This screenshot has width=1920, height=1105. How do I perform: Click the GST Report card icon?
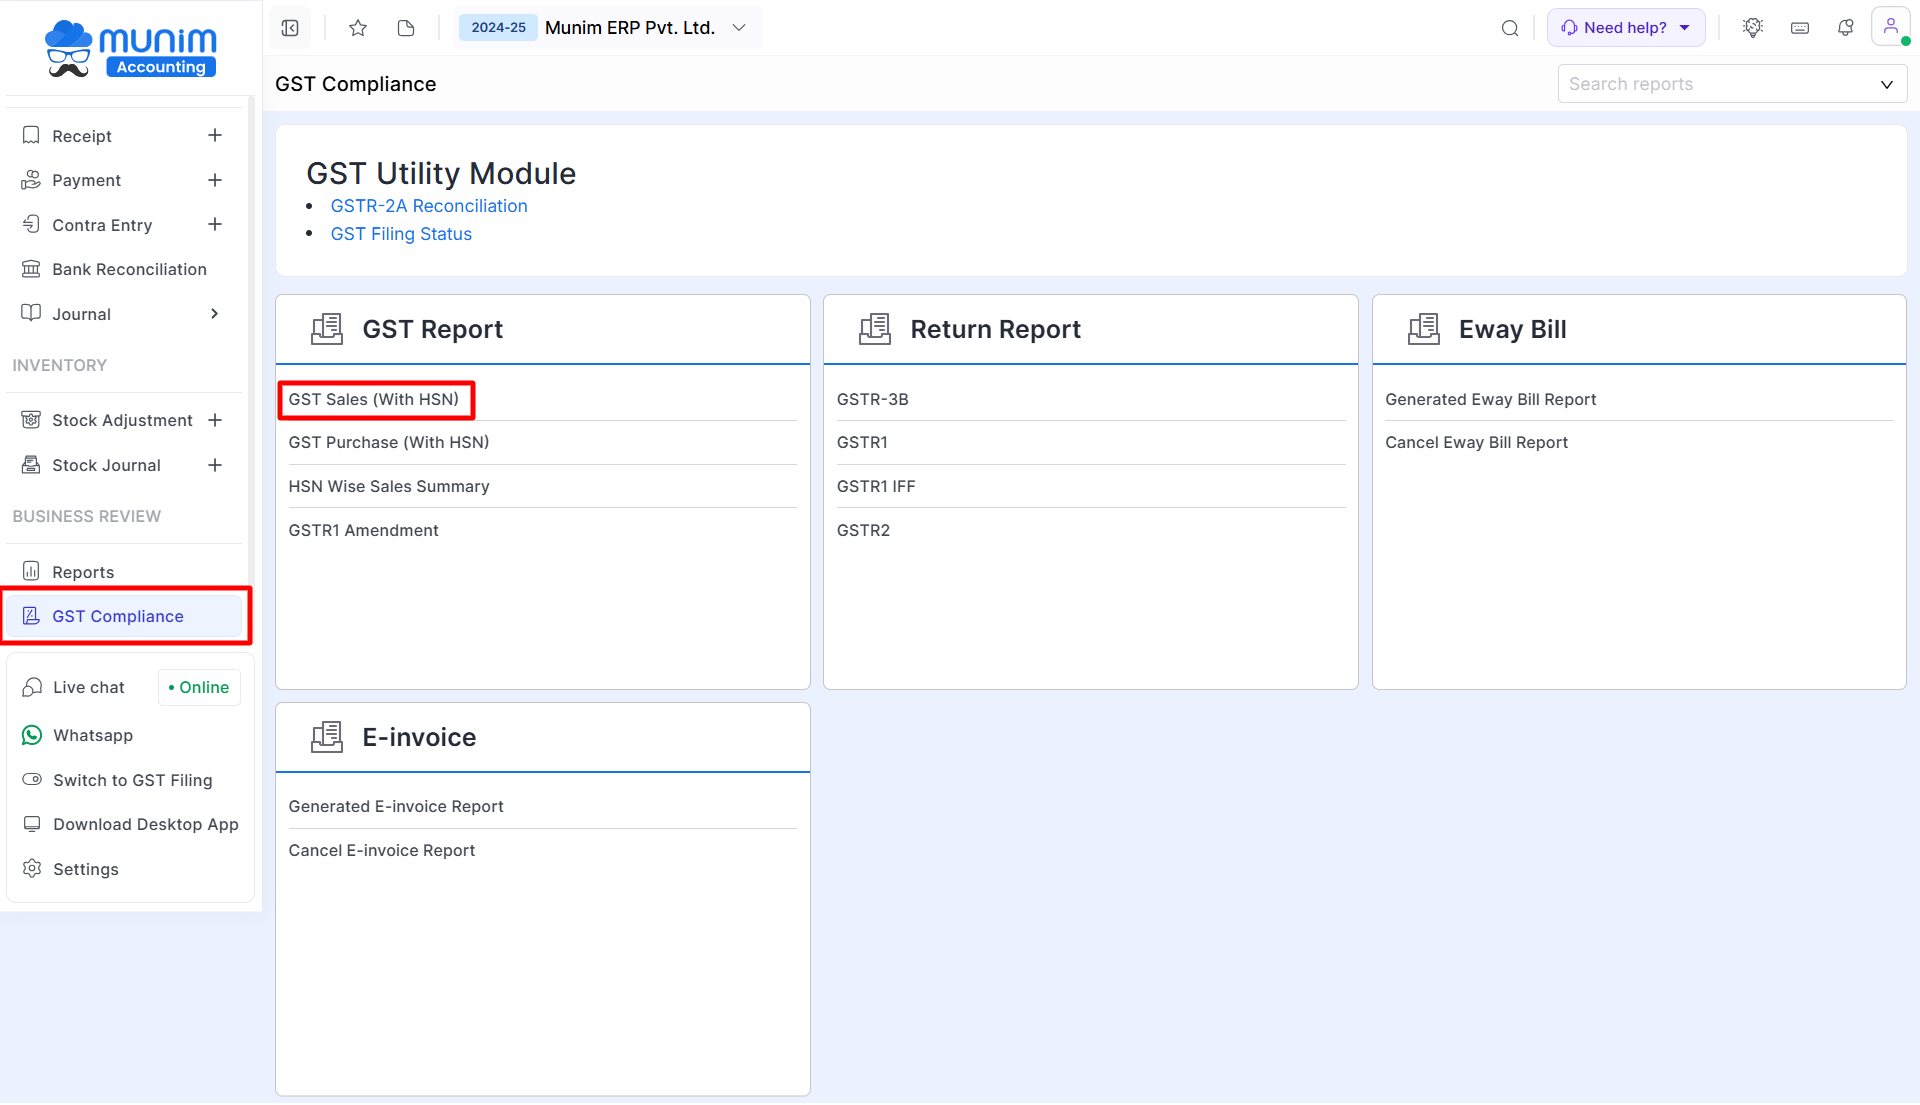(327, 329)
